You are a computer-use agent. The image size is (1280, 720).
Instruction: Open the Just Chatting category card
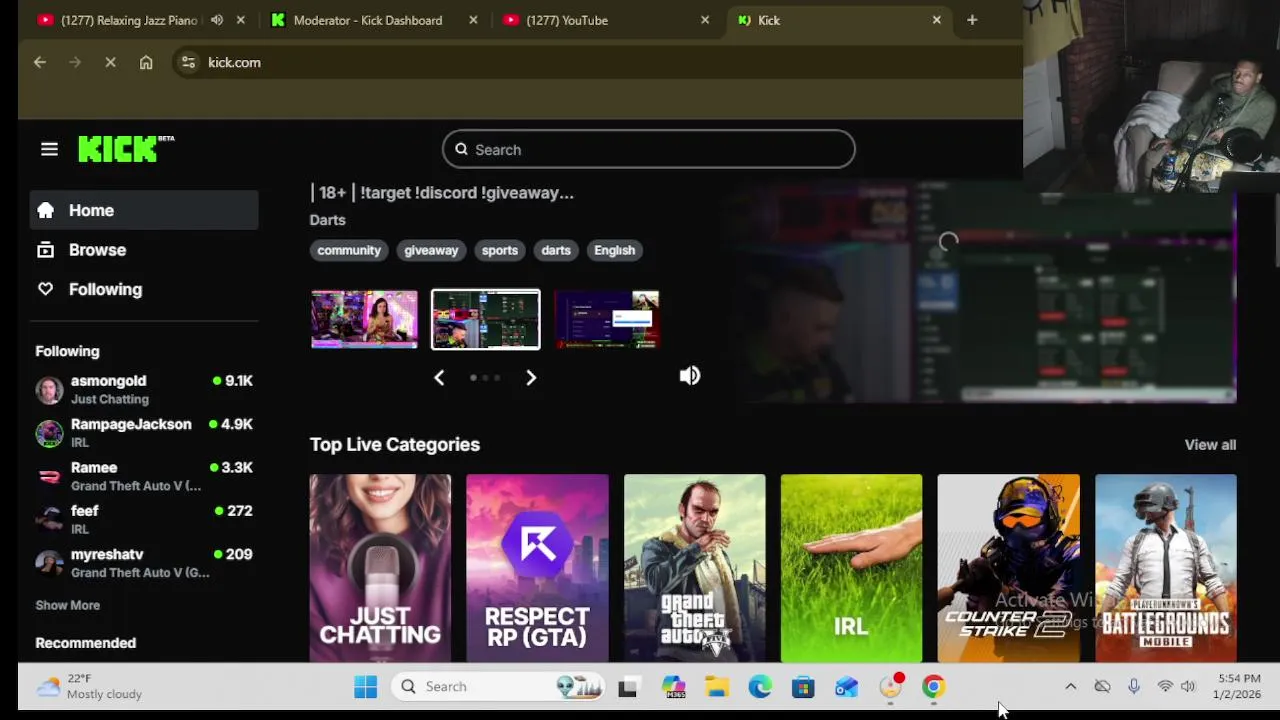pyautogui.click(x=380, y=568)
